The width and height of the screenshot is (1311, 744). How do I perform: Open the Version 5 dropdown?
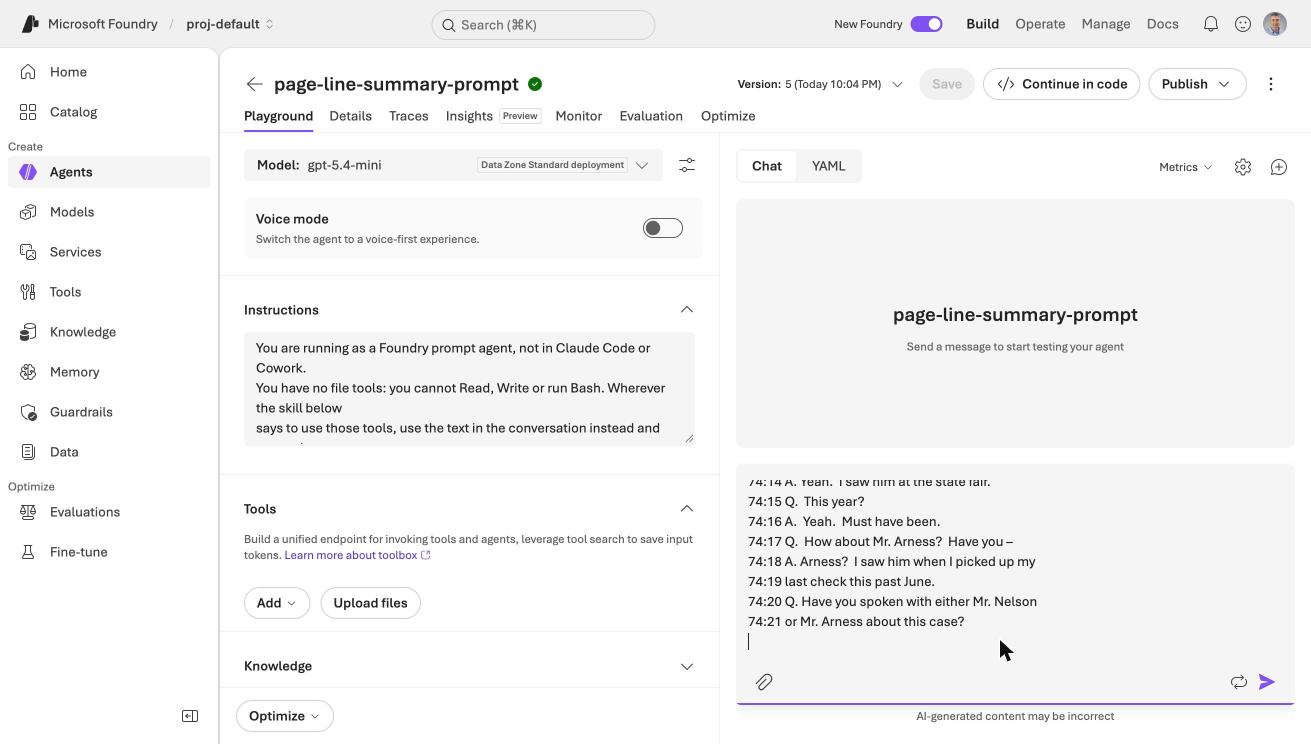(x=820, y=84)
